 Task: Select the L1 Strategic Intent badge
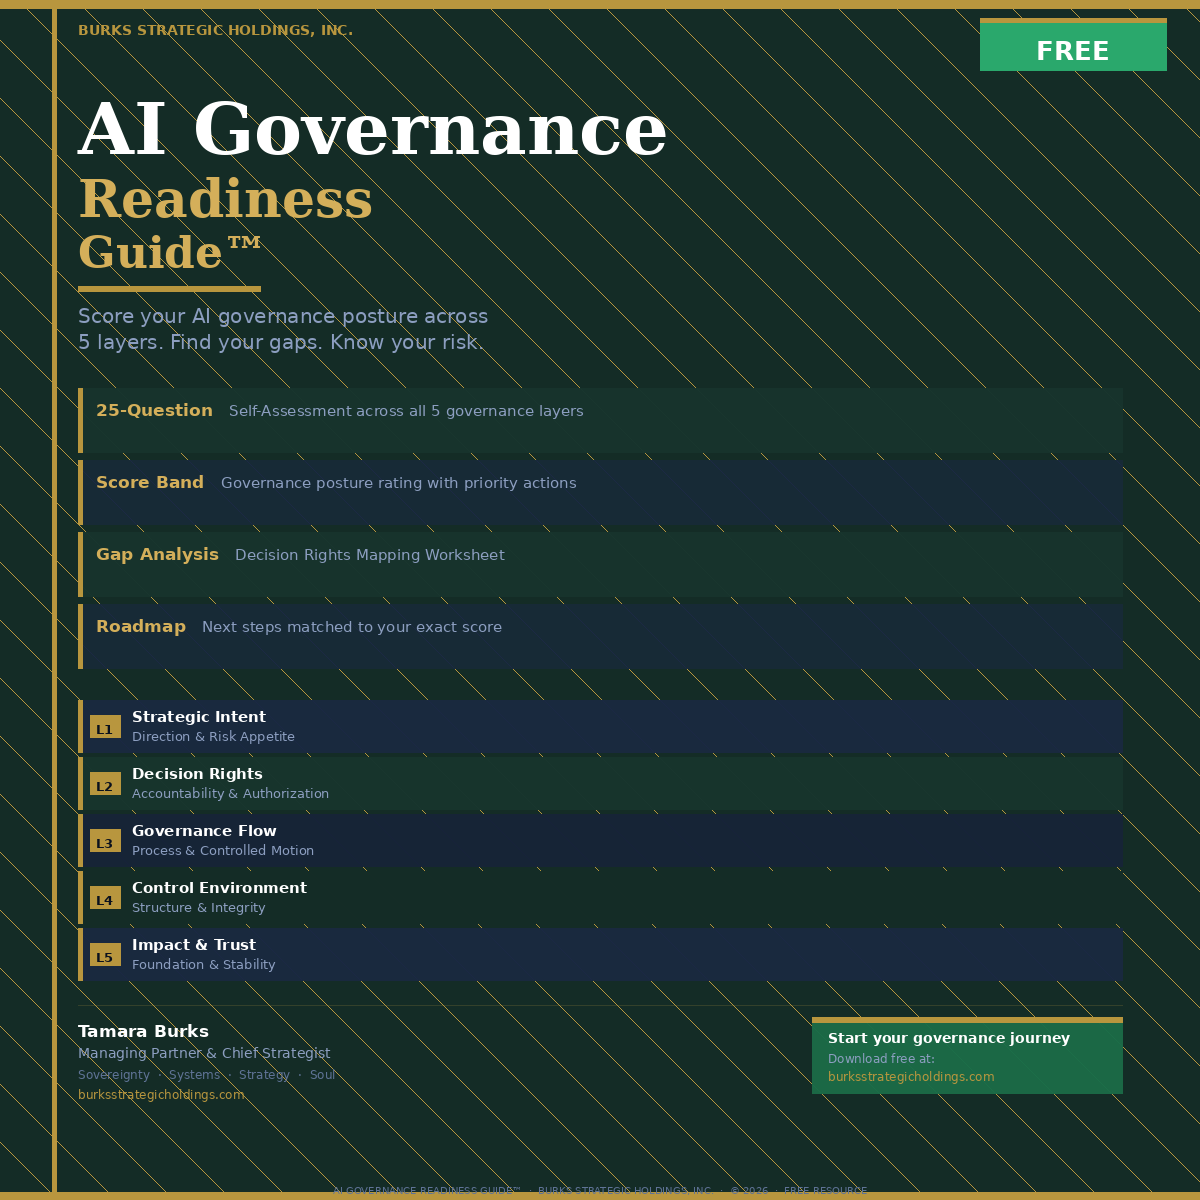point(105,728)
